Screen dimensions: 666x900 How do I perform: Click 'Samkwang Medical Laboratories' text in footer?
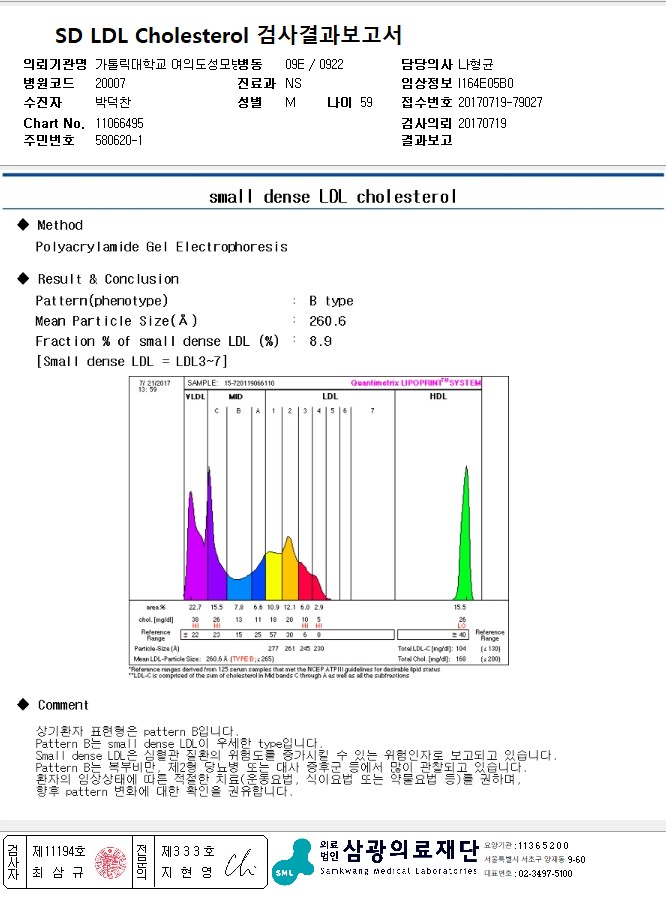click(x=398, y=871)
